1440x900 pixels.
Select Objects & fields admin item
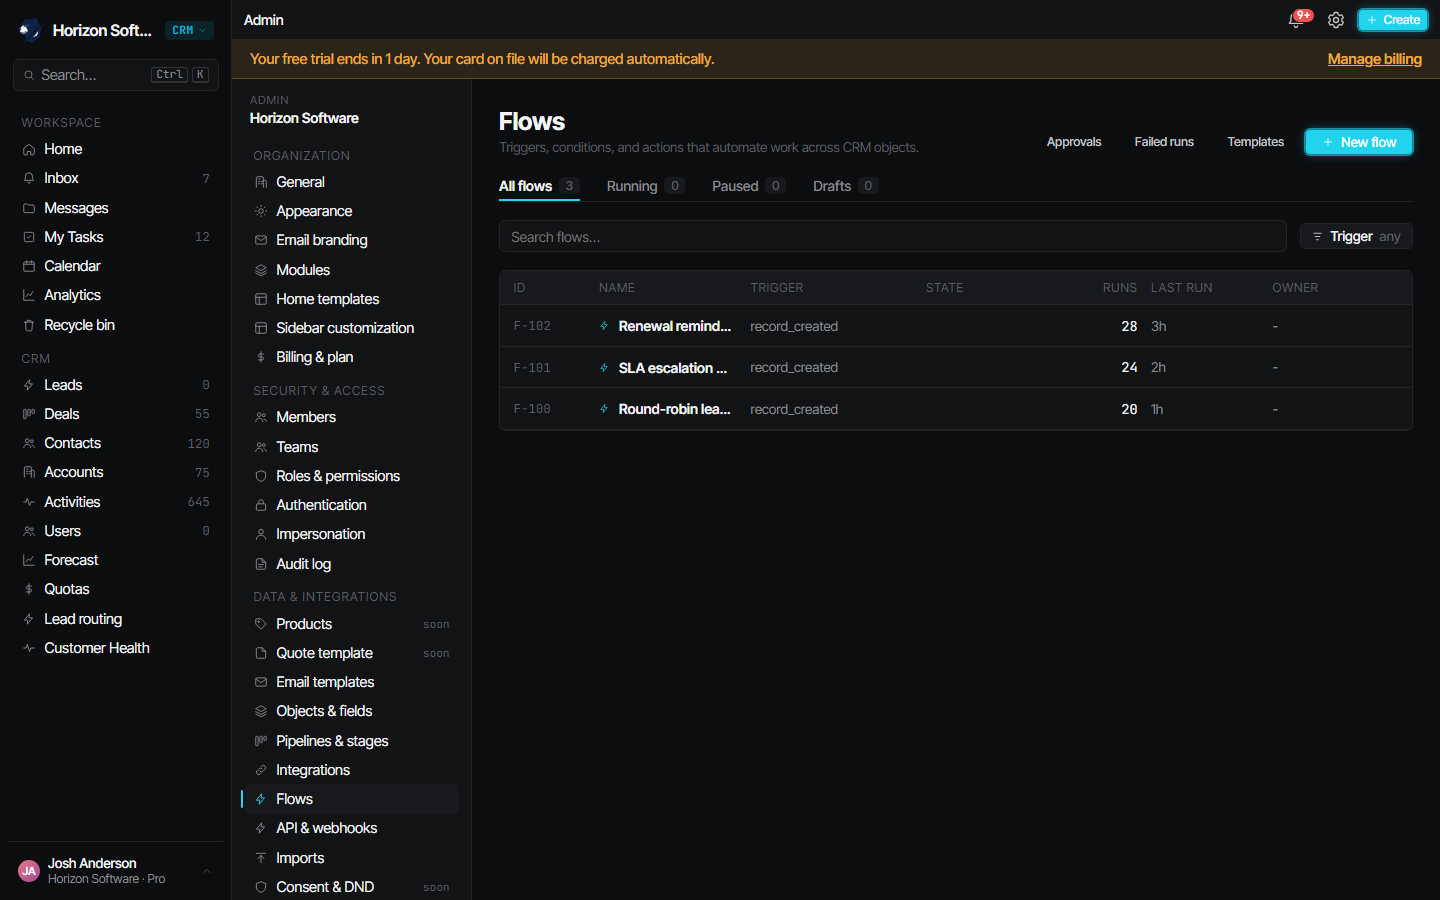point(352,711)
